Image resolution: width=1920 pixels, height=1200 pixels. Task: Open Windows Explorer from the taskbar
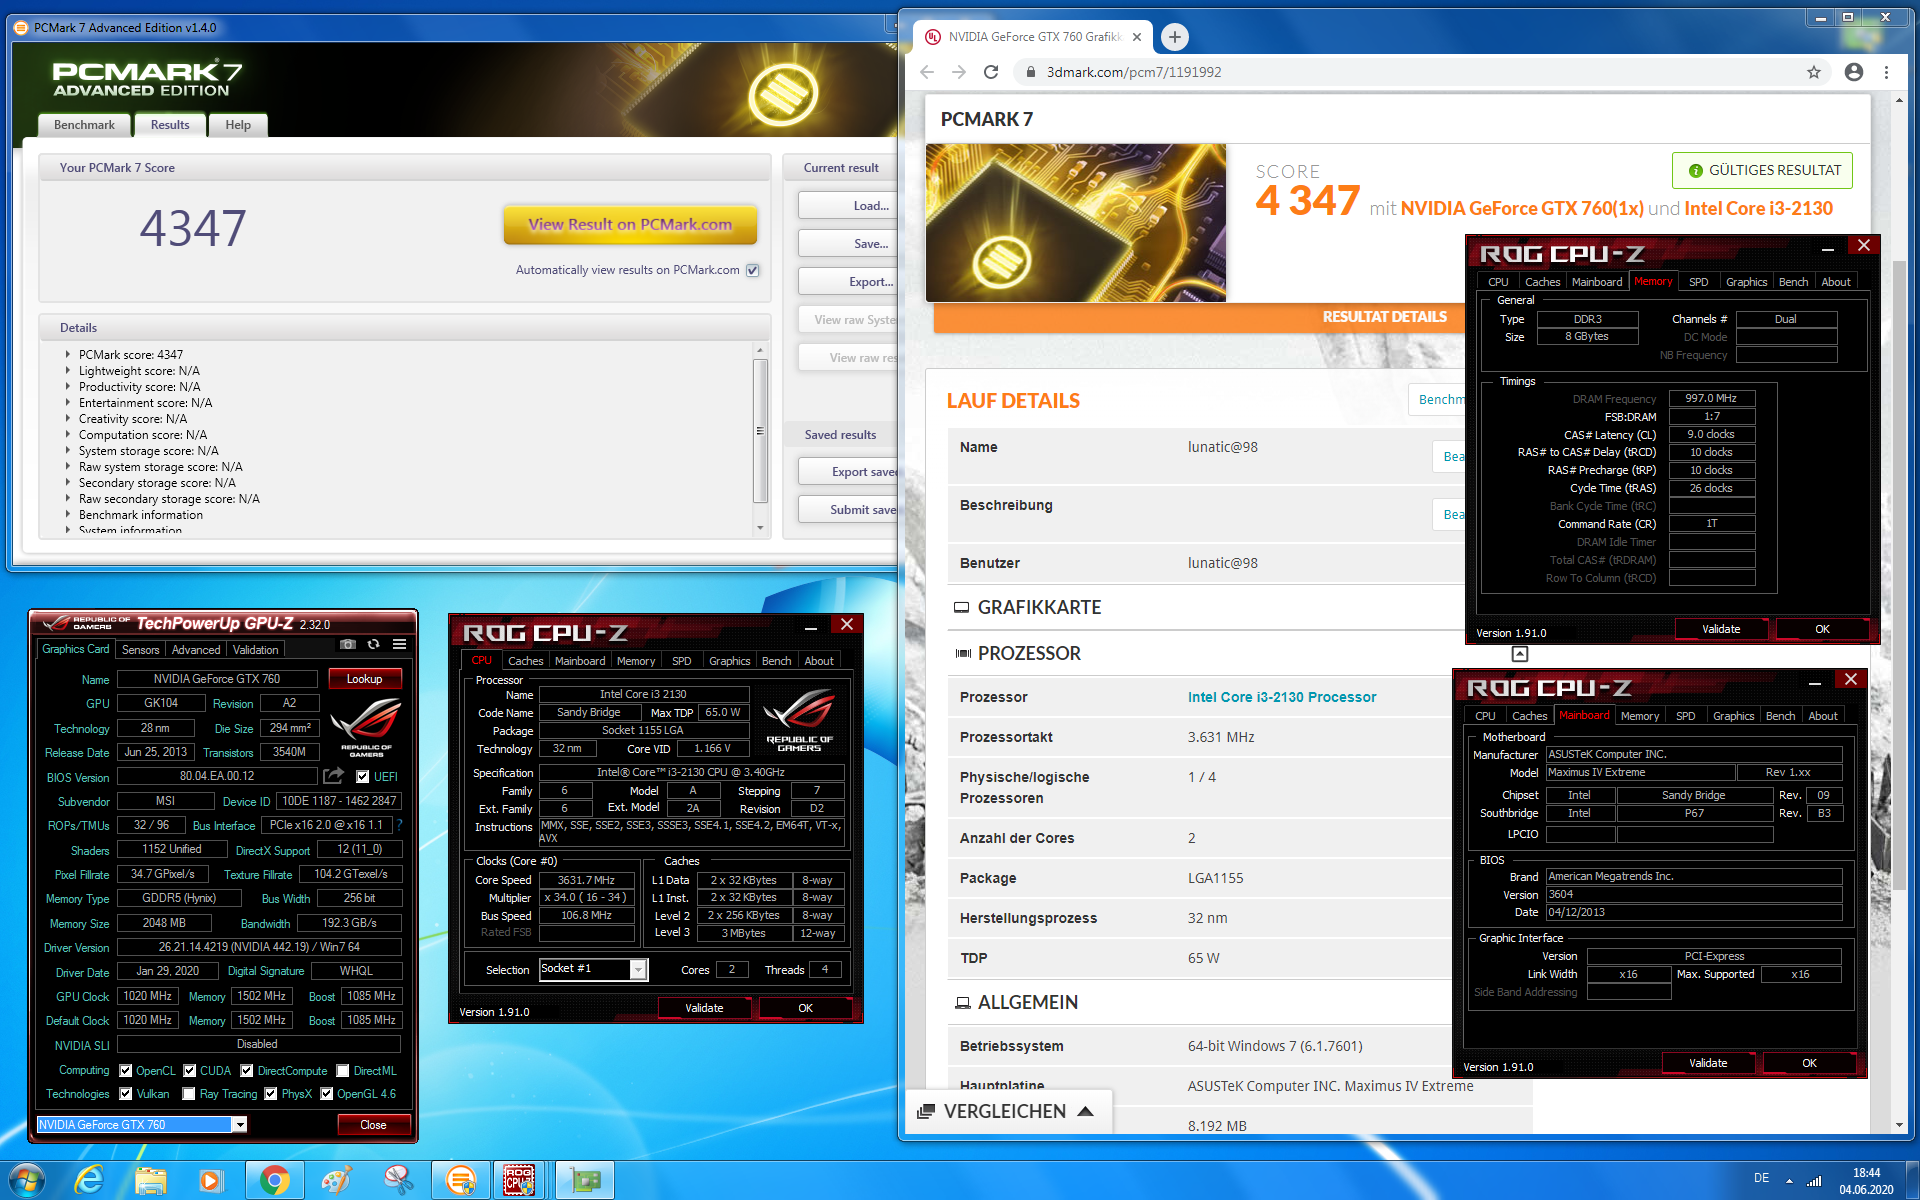(150, 1180)
